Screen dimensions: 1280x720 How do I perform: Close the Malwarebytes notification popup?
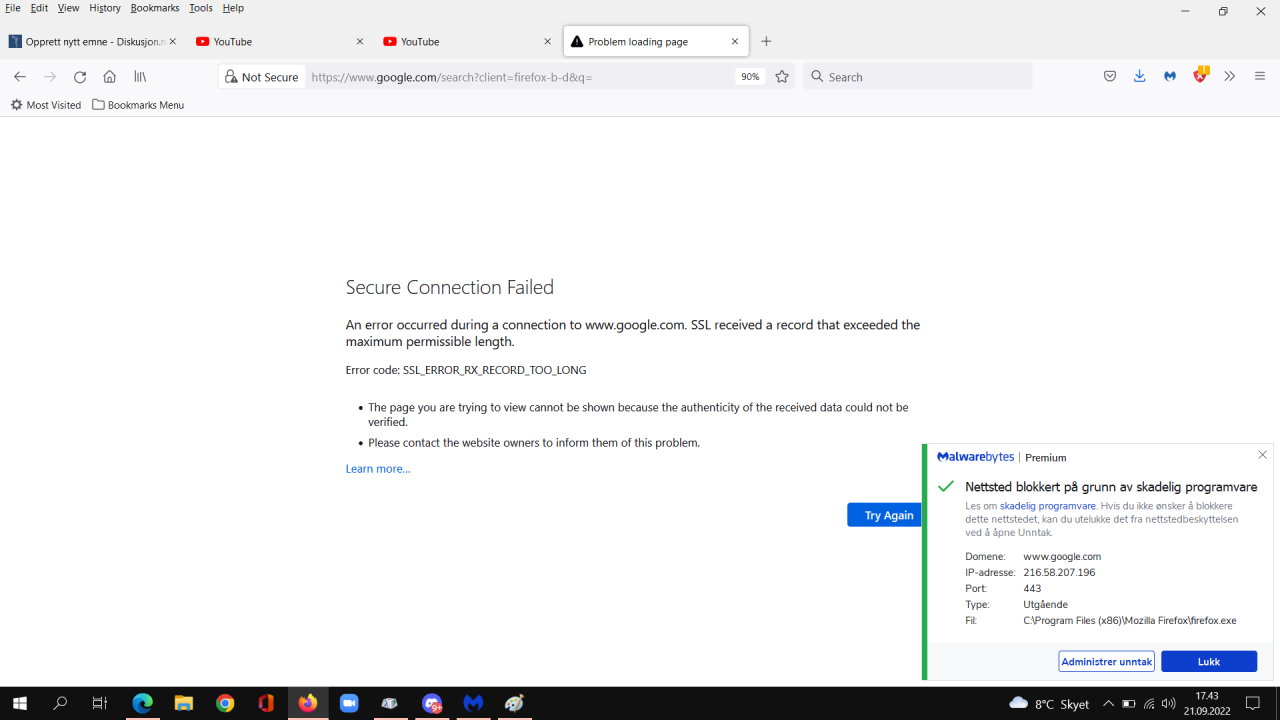[1262, 455]
